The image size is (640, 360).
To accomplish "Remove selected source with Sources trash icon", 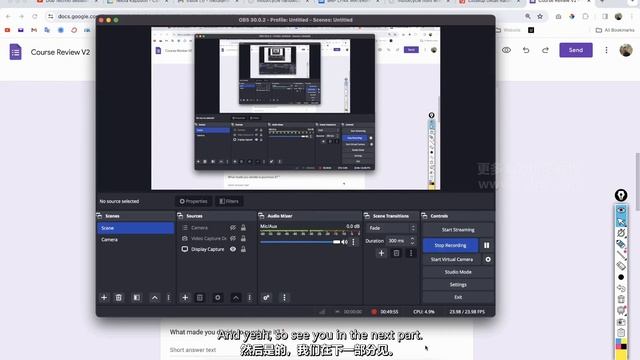I will point(200,298).
